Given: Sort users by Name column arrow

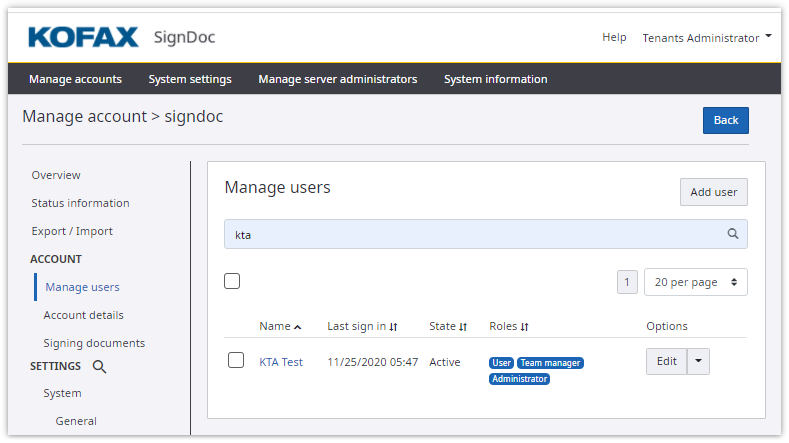Looking at the screenshot, I should click(x=298, y=327).
